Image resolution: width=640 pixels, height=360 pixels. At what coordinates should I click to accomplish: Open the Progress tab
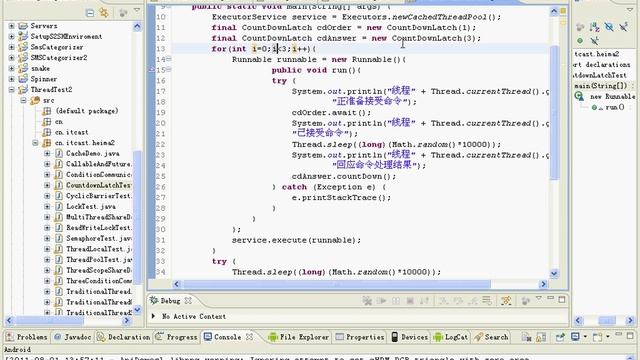tap(177, 337)
